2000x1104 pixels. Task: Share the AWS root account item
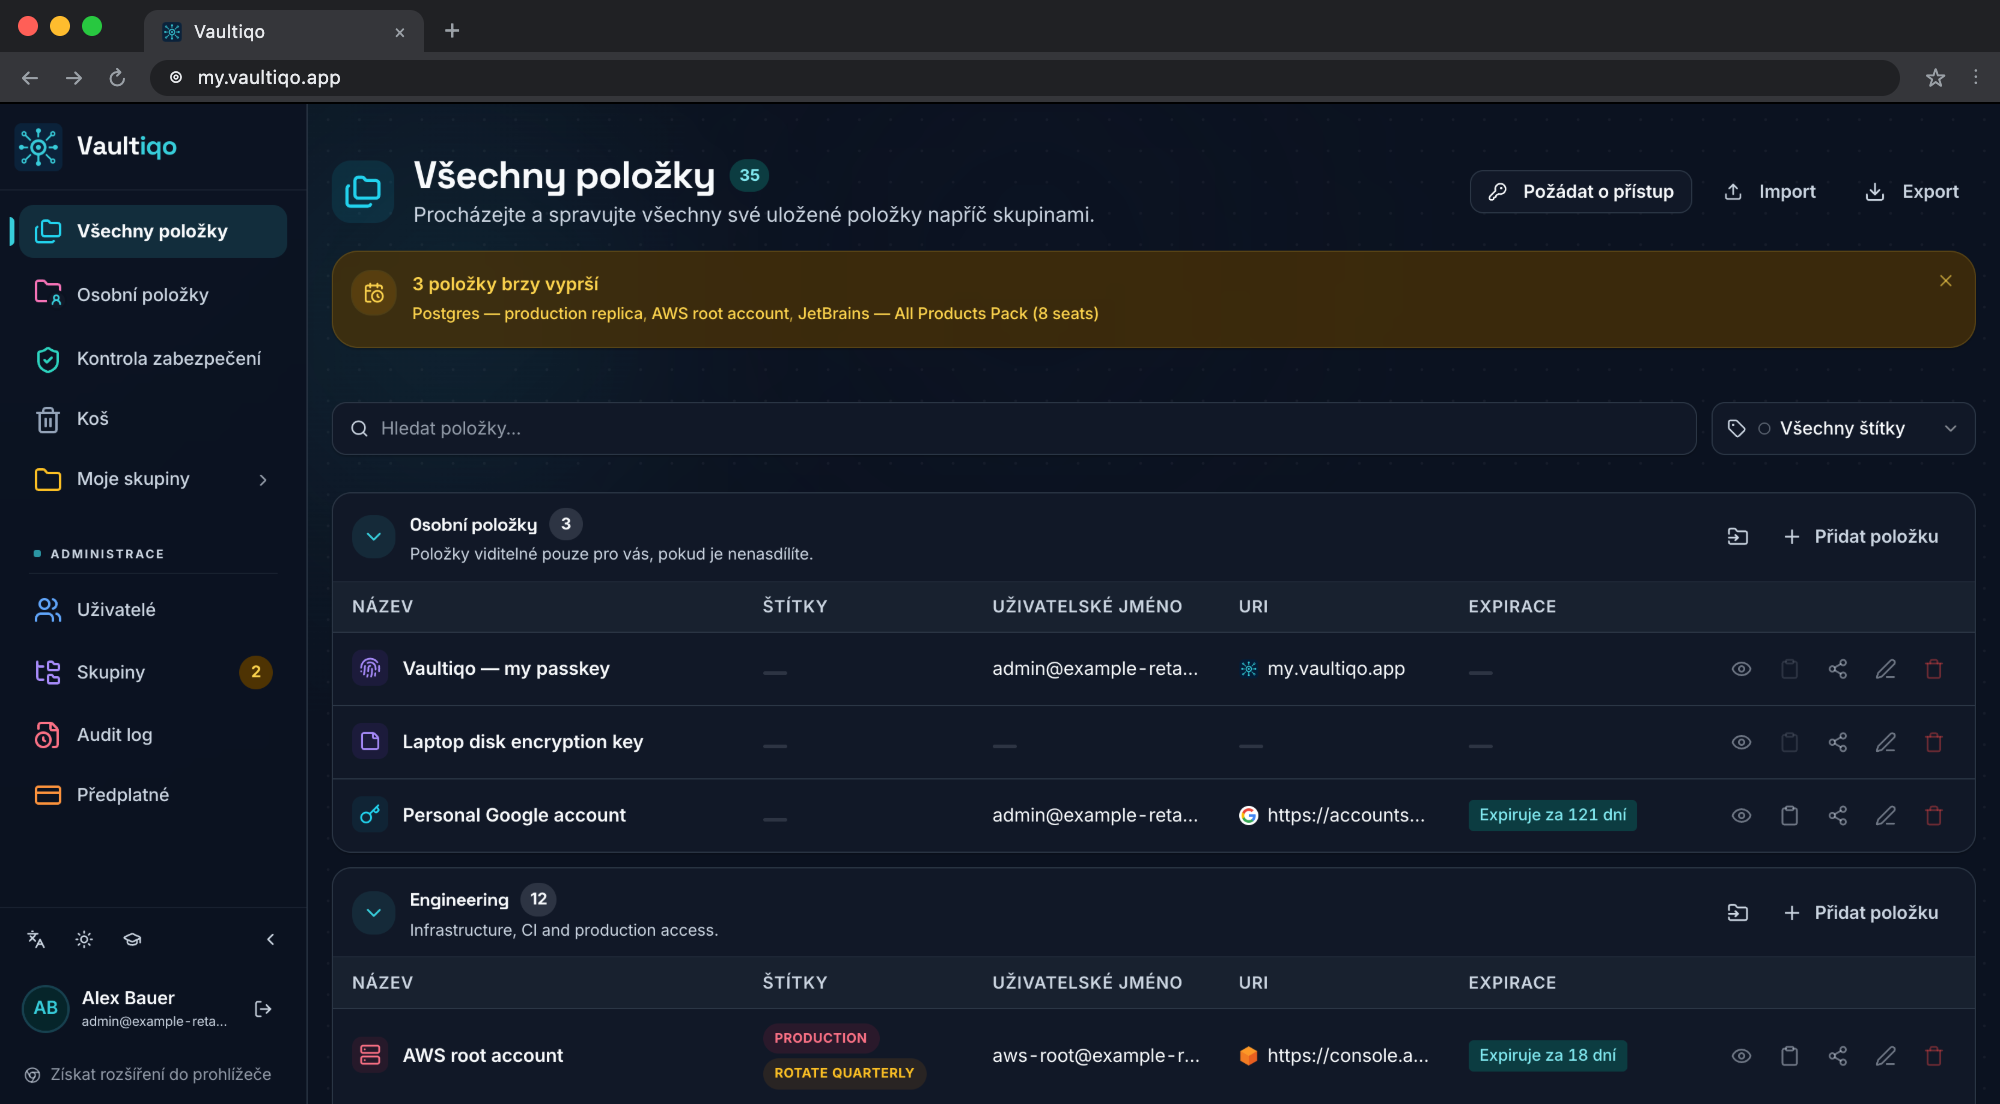click(1837, 1056)
